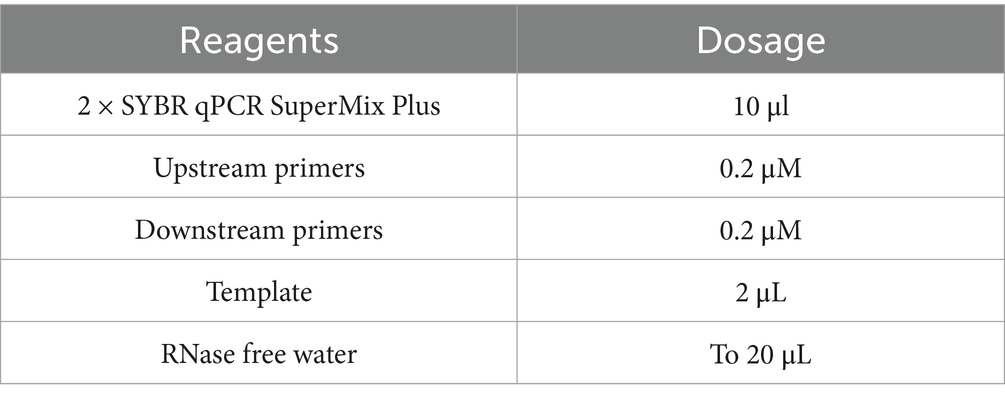Click the To 20 μL dosage cell
Image resolution: width=1005 pixels, height=402 pixels.
click(760, 354)
